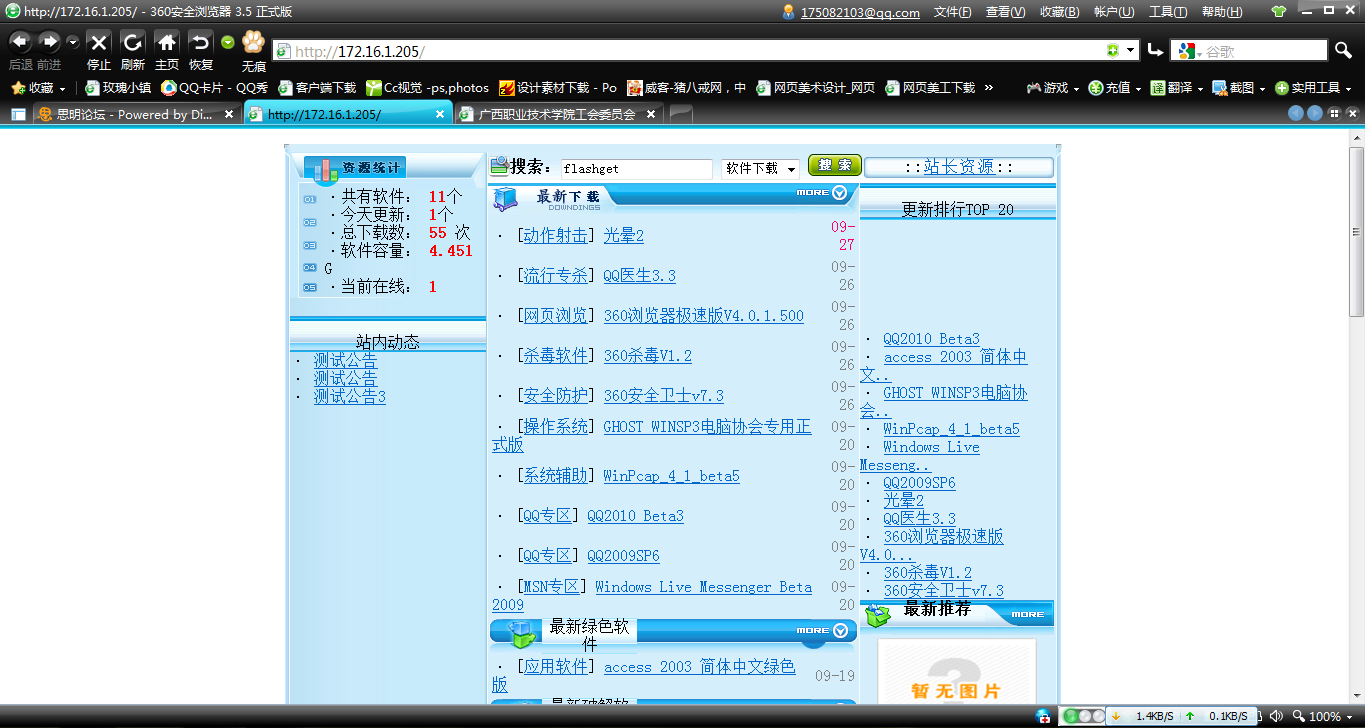Open the 软件下载 search category dropdown
This screenshot has width=1365, height=728.
coord(760,168)
